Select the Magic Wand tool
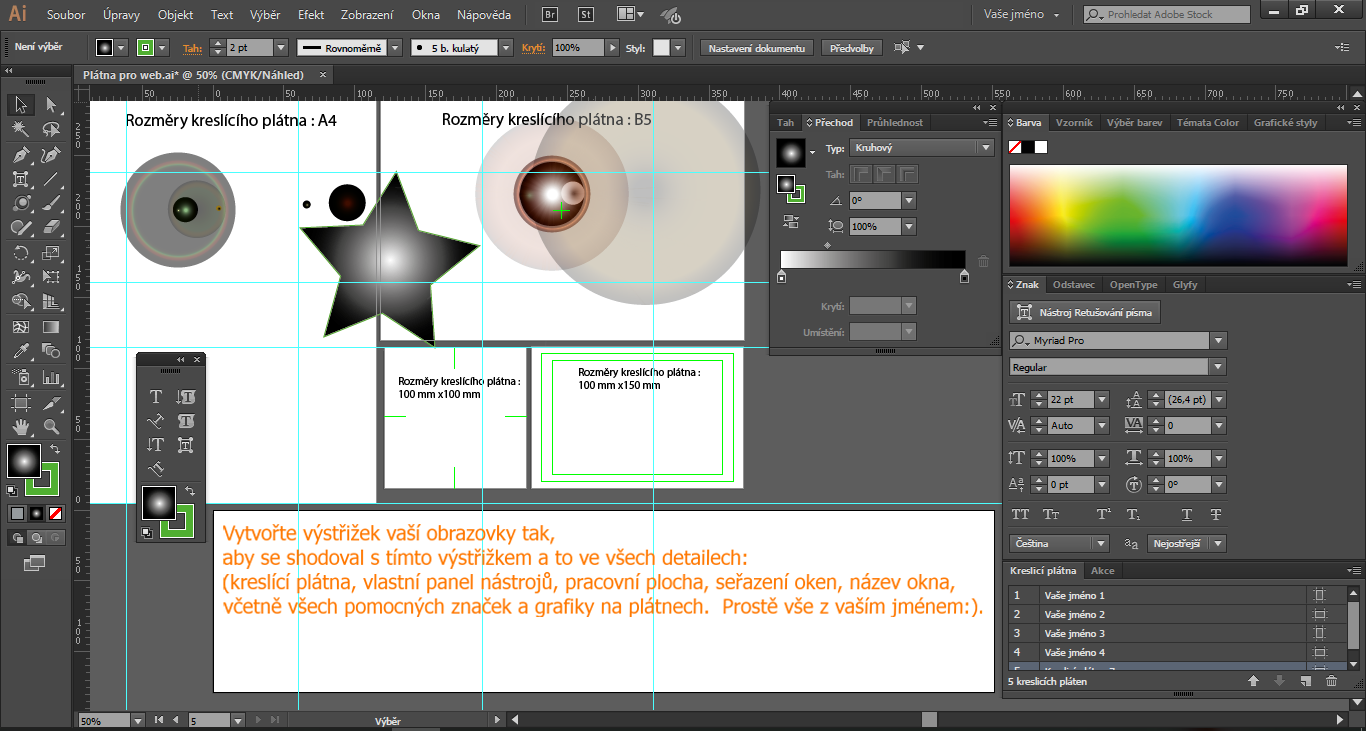Screen dimensions: 1366x731 pos(20,129)
